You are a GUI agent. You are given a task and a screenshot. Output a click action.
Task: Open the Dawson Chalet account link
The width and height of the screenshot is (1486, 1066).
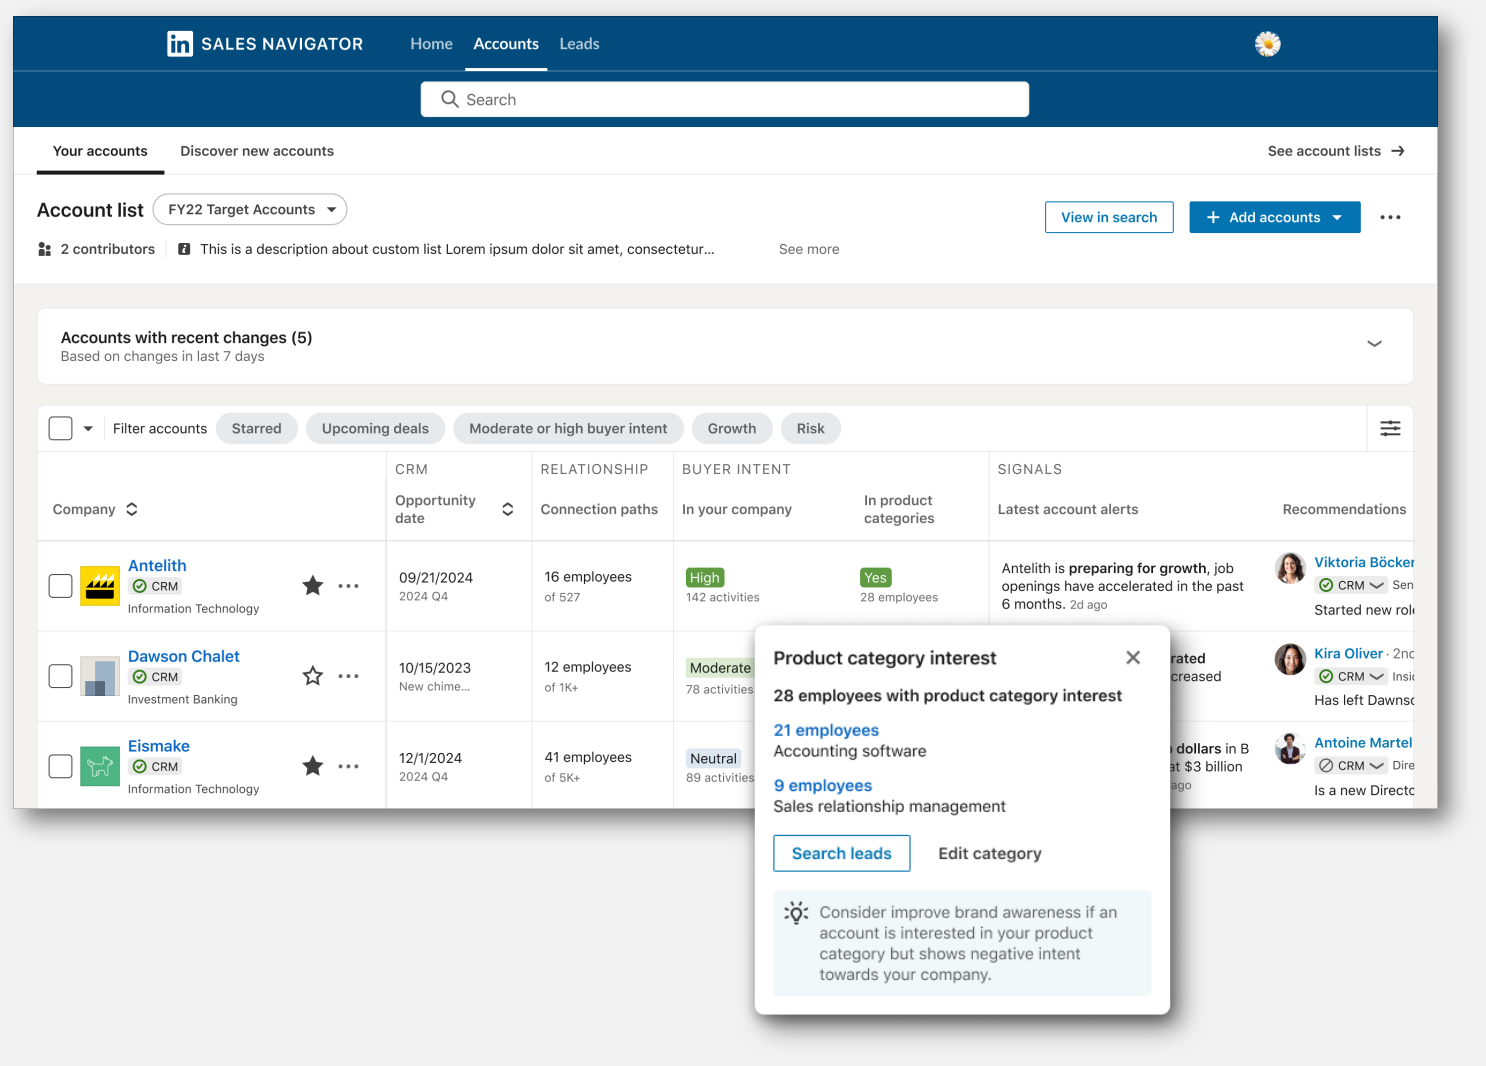184,656
